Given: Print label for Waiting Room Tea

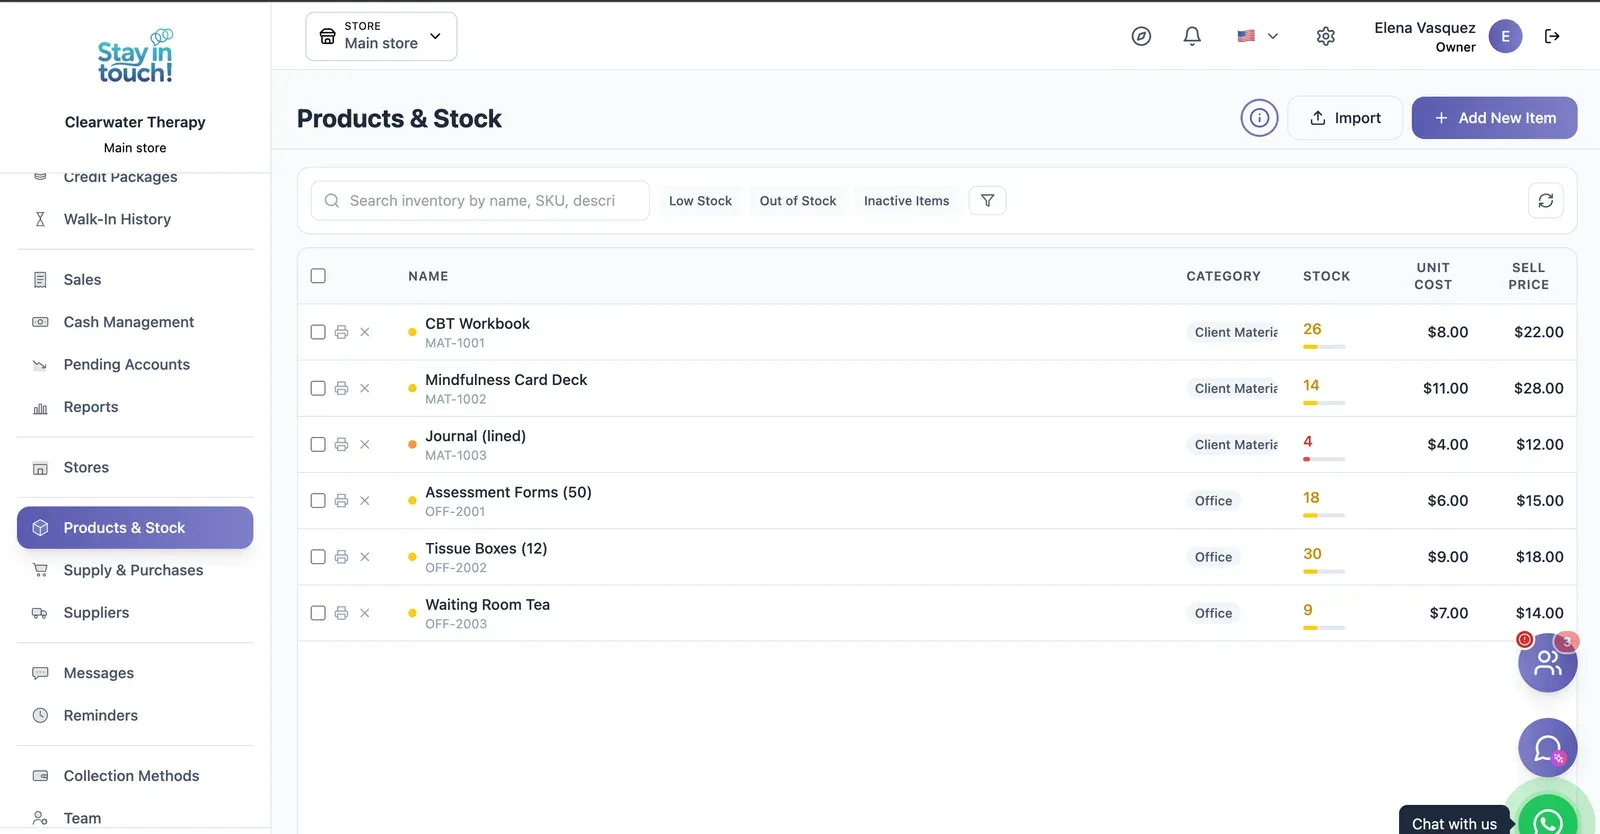Looking at the screenshot, I should coord(341,613).
